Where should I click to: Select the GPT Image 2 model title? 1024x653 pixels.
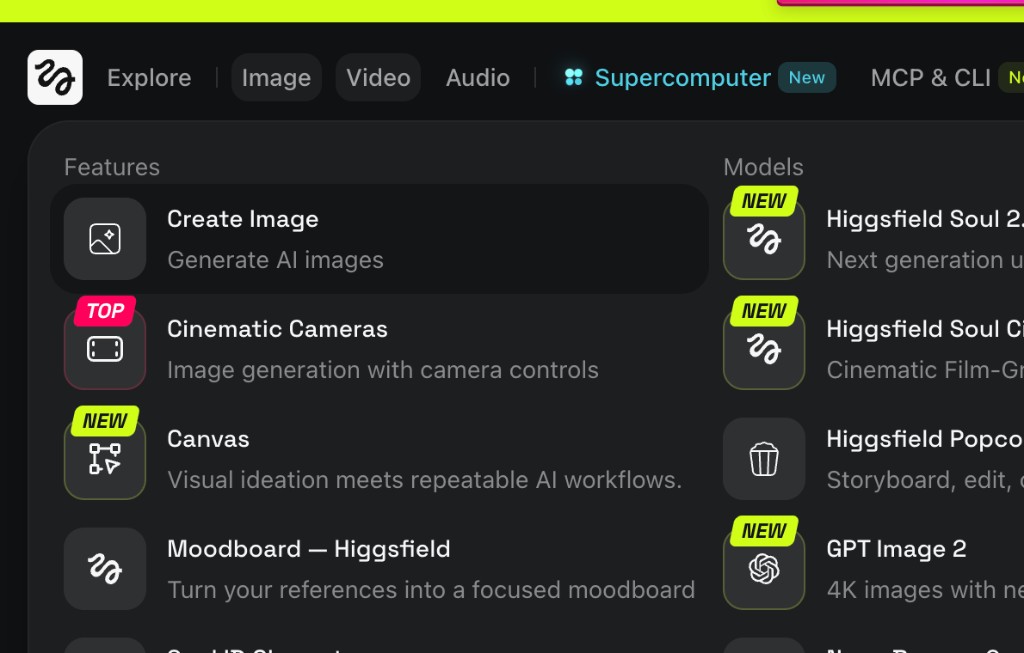[896, 549]
